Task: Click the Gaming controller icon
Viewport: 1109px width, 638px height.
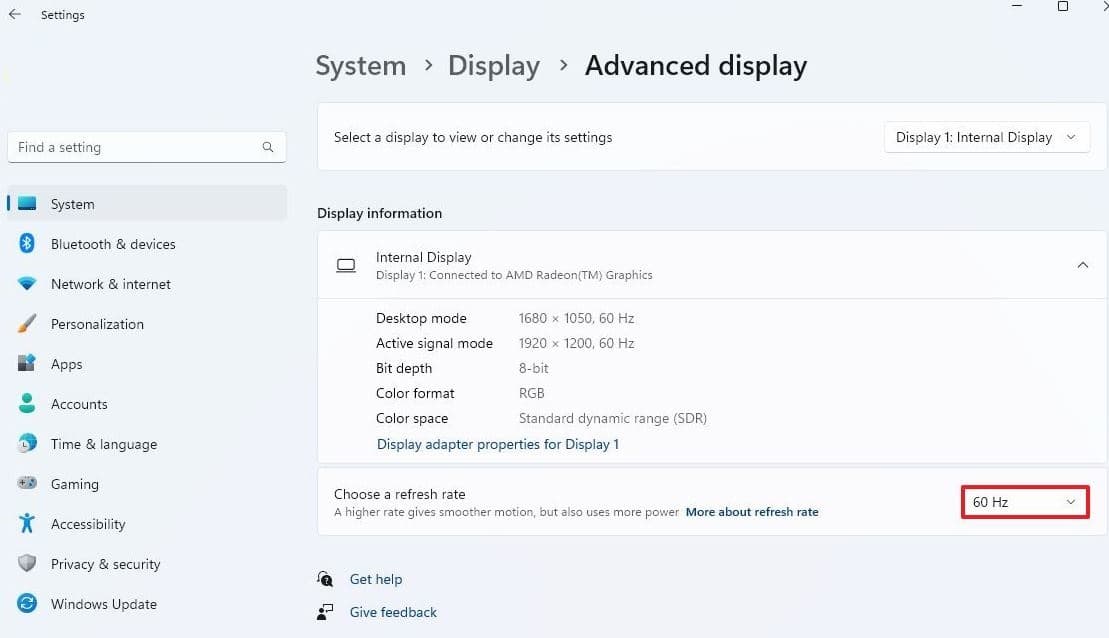Action: pyautogui.click(x=28, y=484)
